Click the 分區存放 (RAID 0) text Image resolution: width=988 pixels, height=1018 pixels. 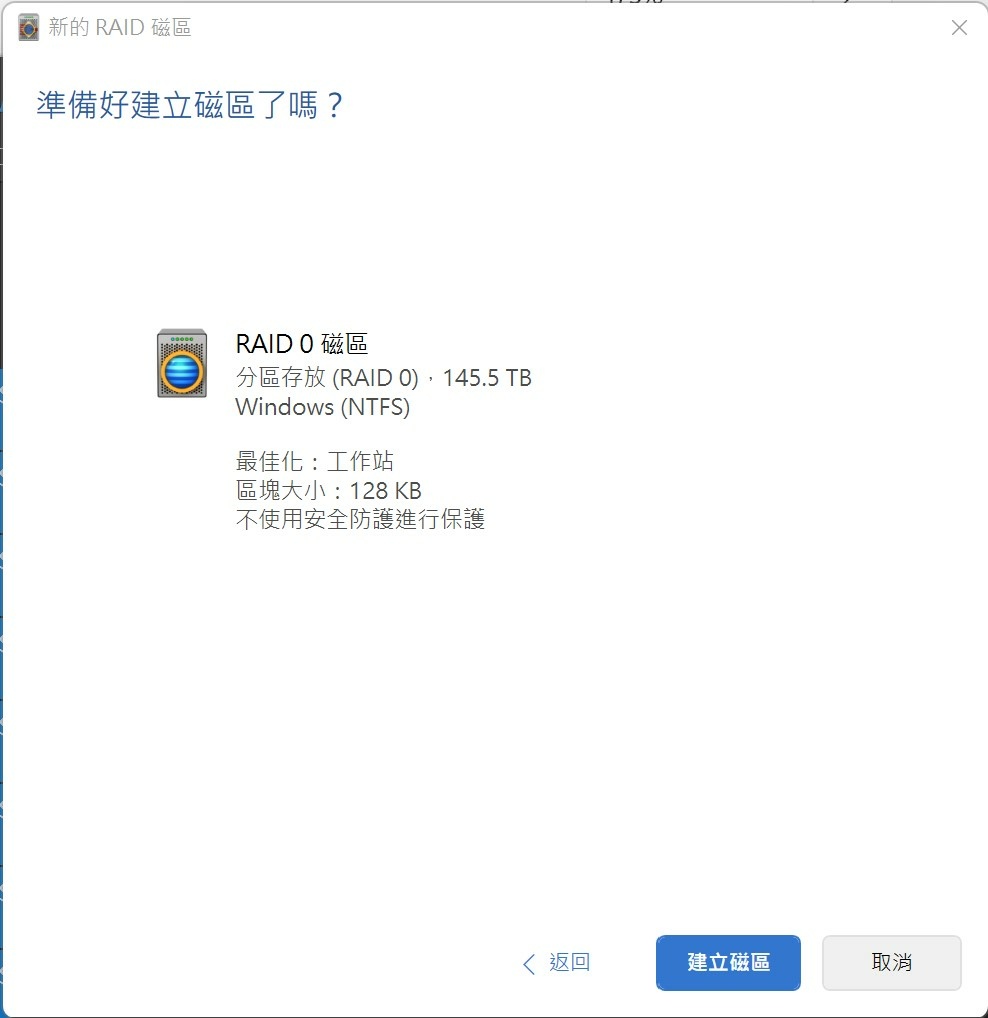327,378
